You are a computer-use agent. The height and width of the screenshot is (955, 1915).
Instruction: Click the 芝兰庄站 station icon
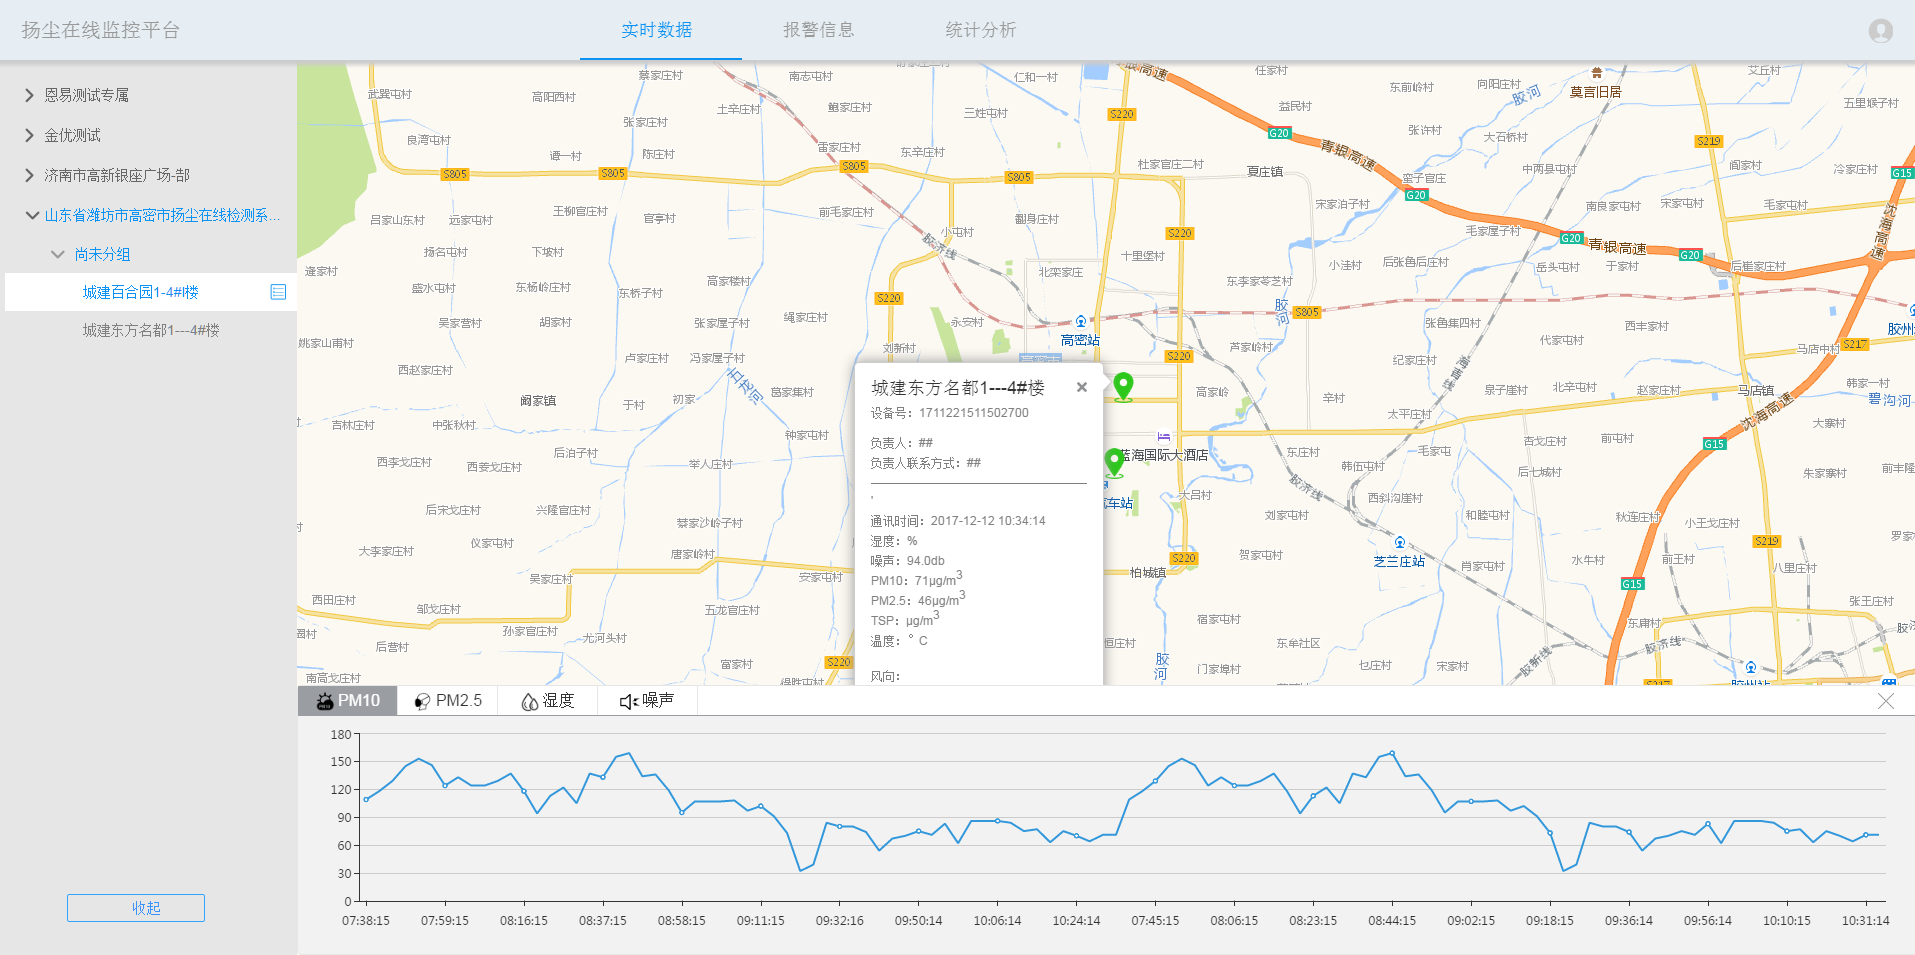point(1399,543)
